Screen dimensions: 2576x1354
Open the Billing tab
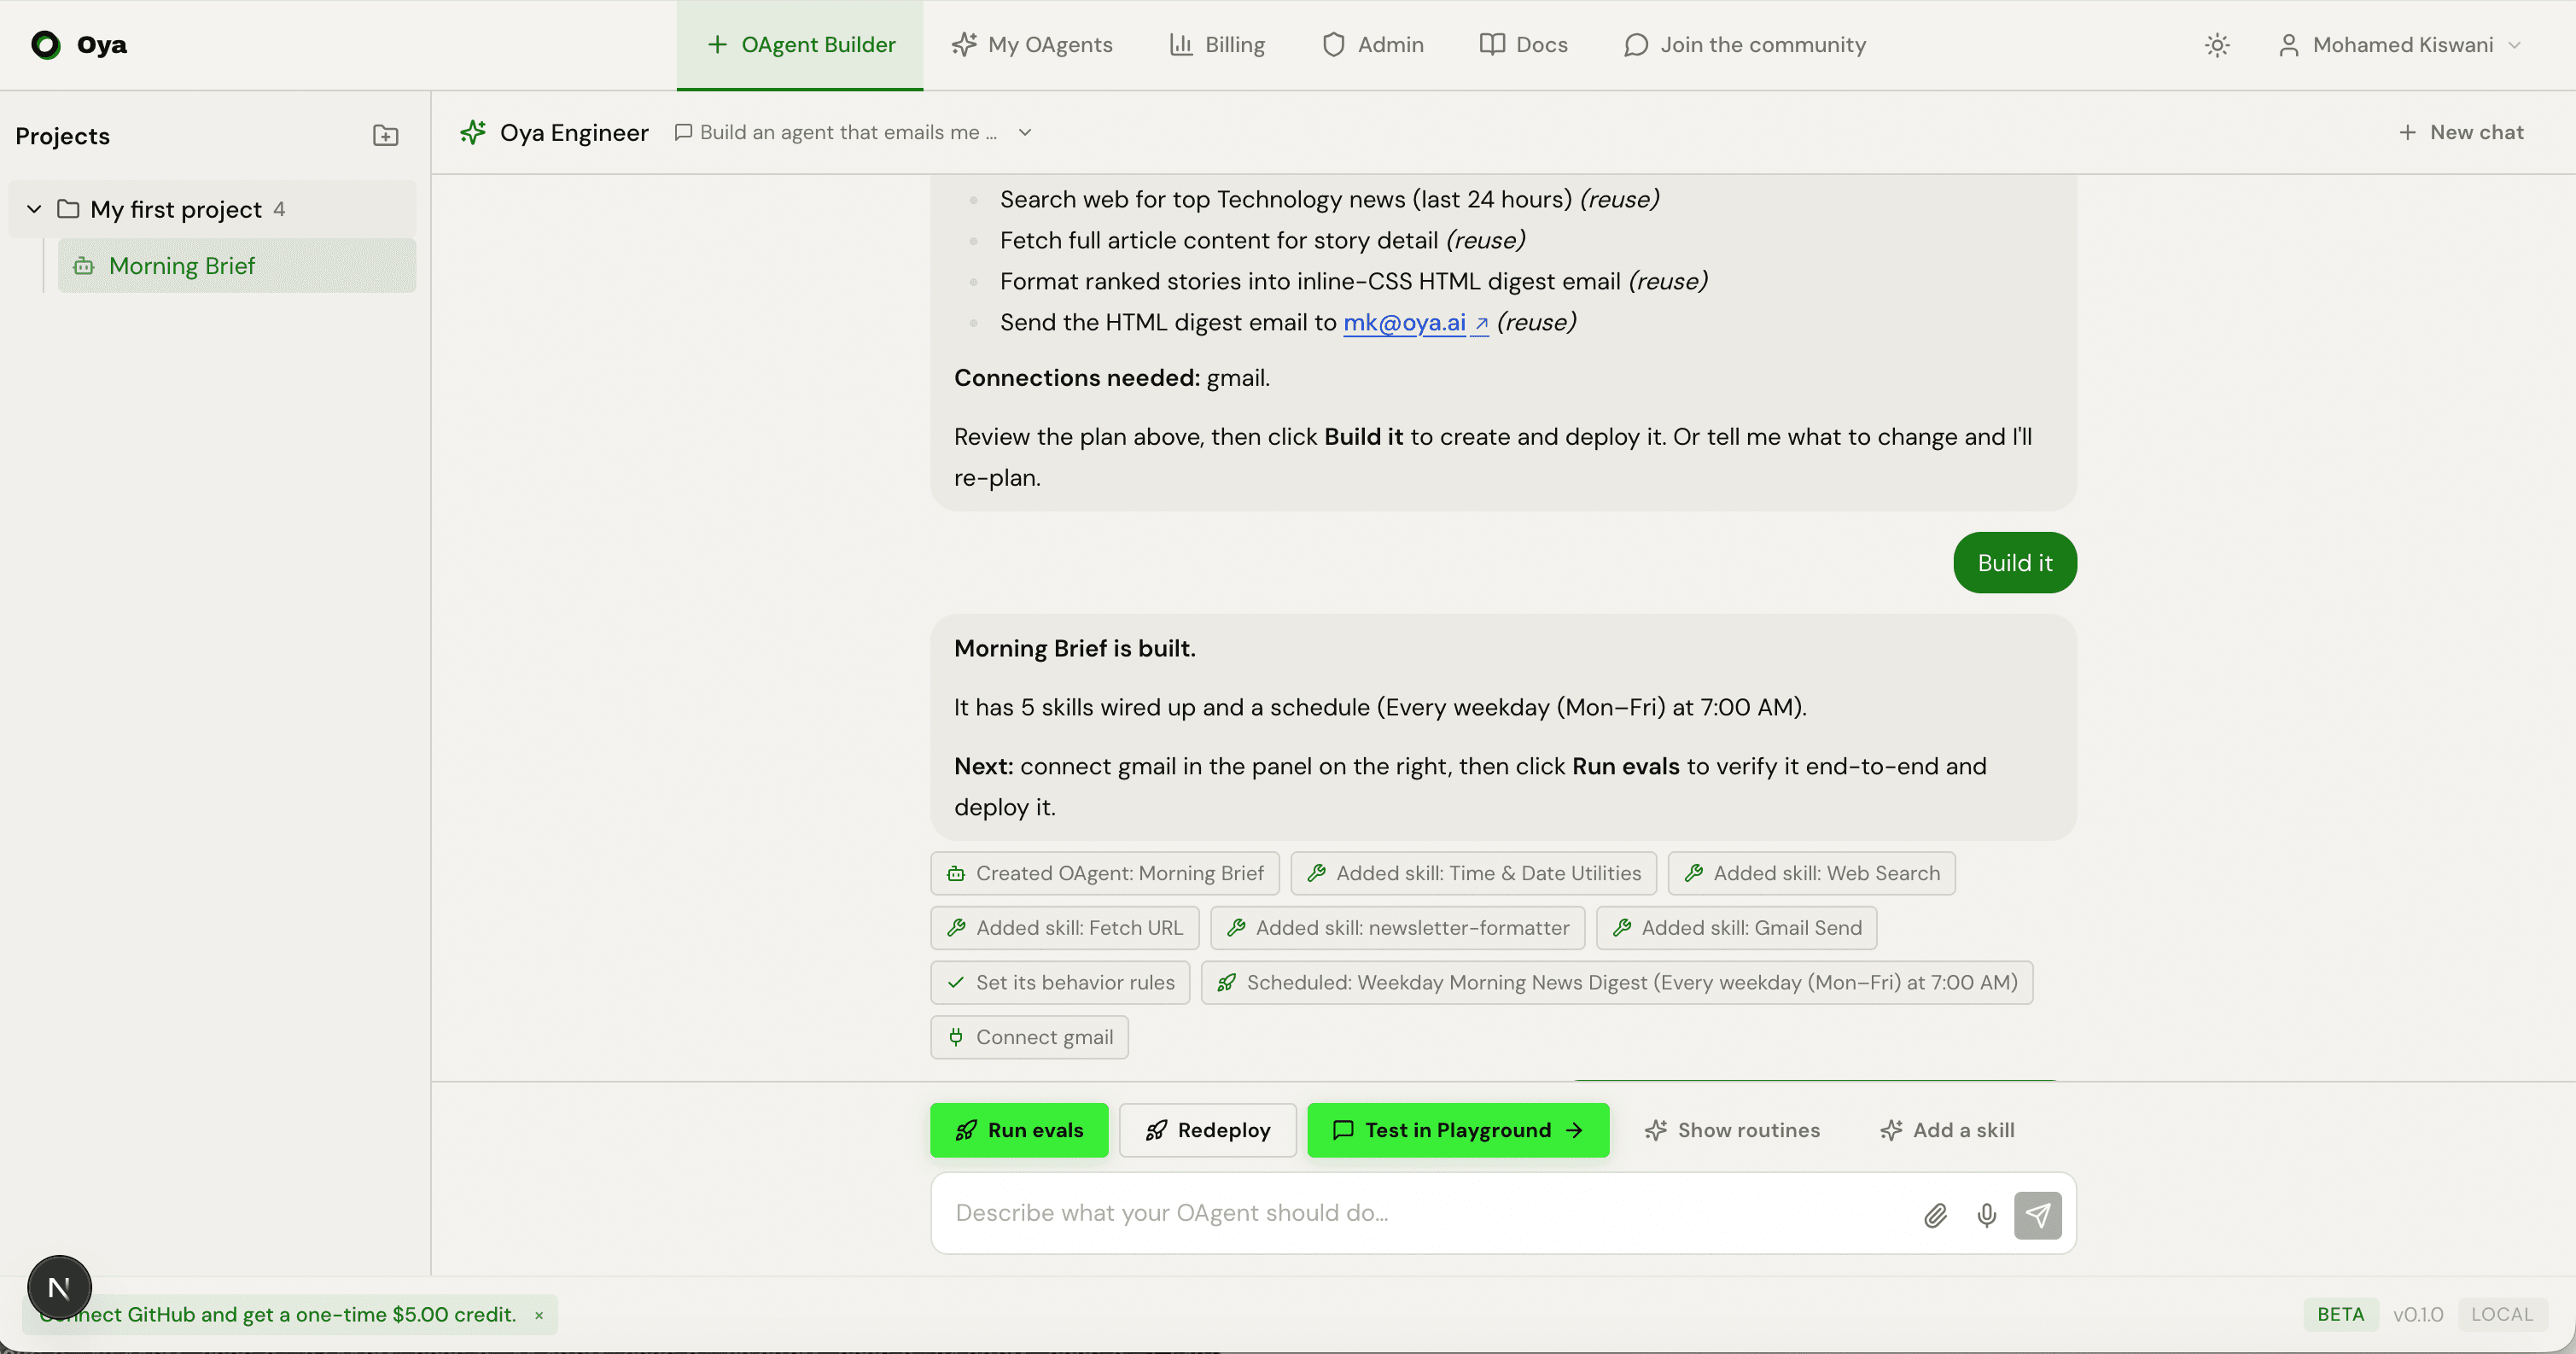[x=1217, y=45]
